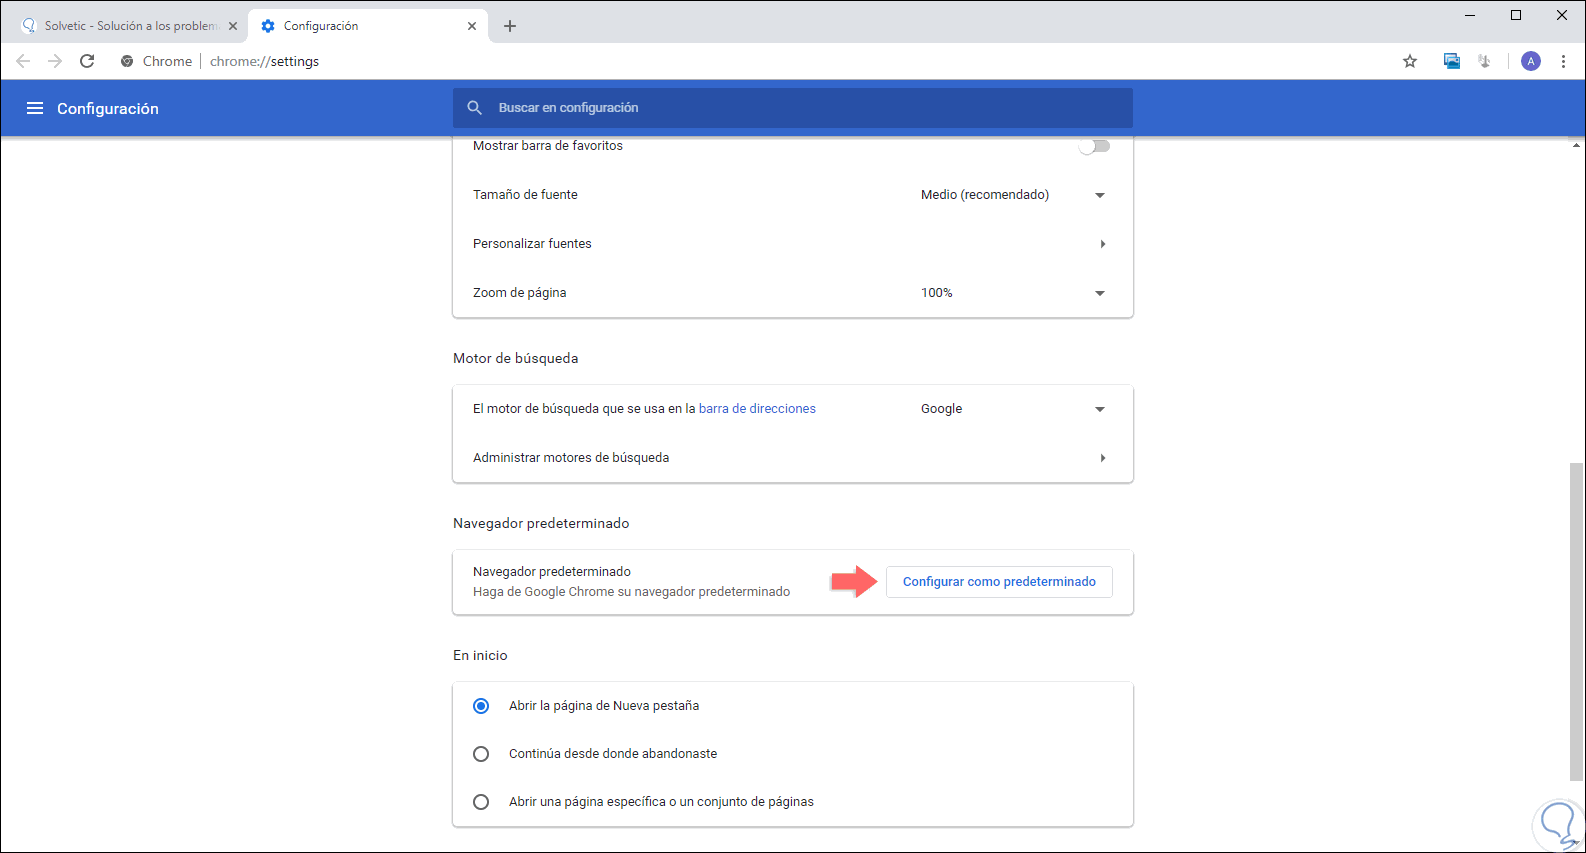The height and width of the screenshot is (853, 1586).
Task: Open the search engine Google dropdown
Action: (1012, 409)
